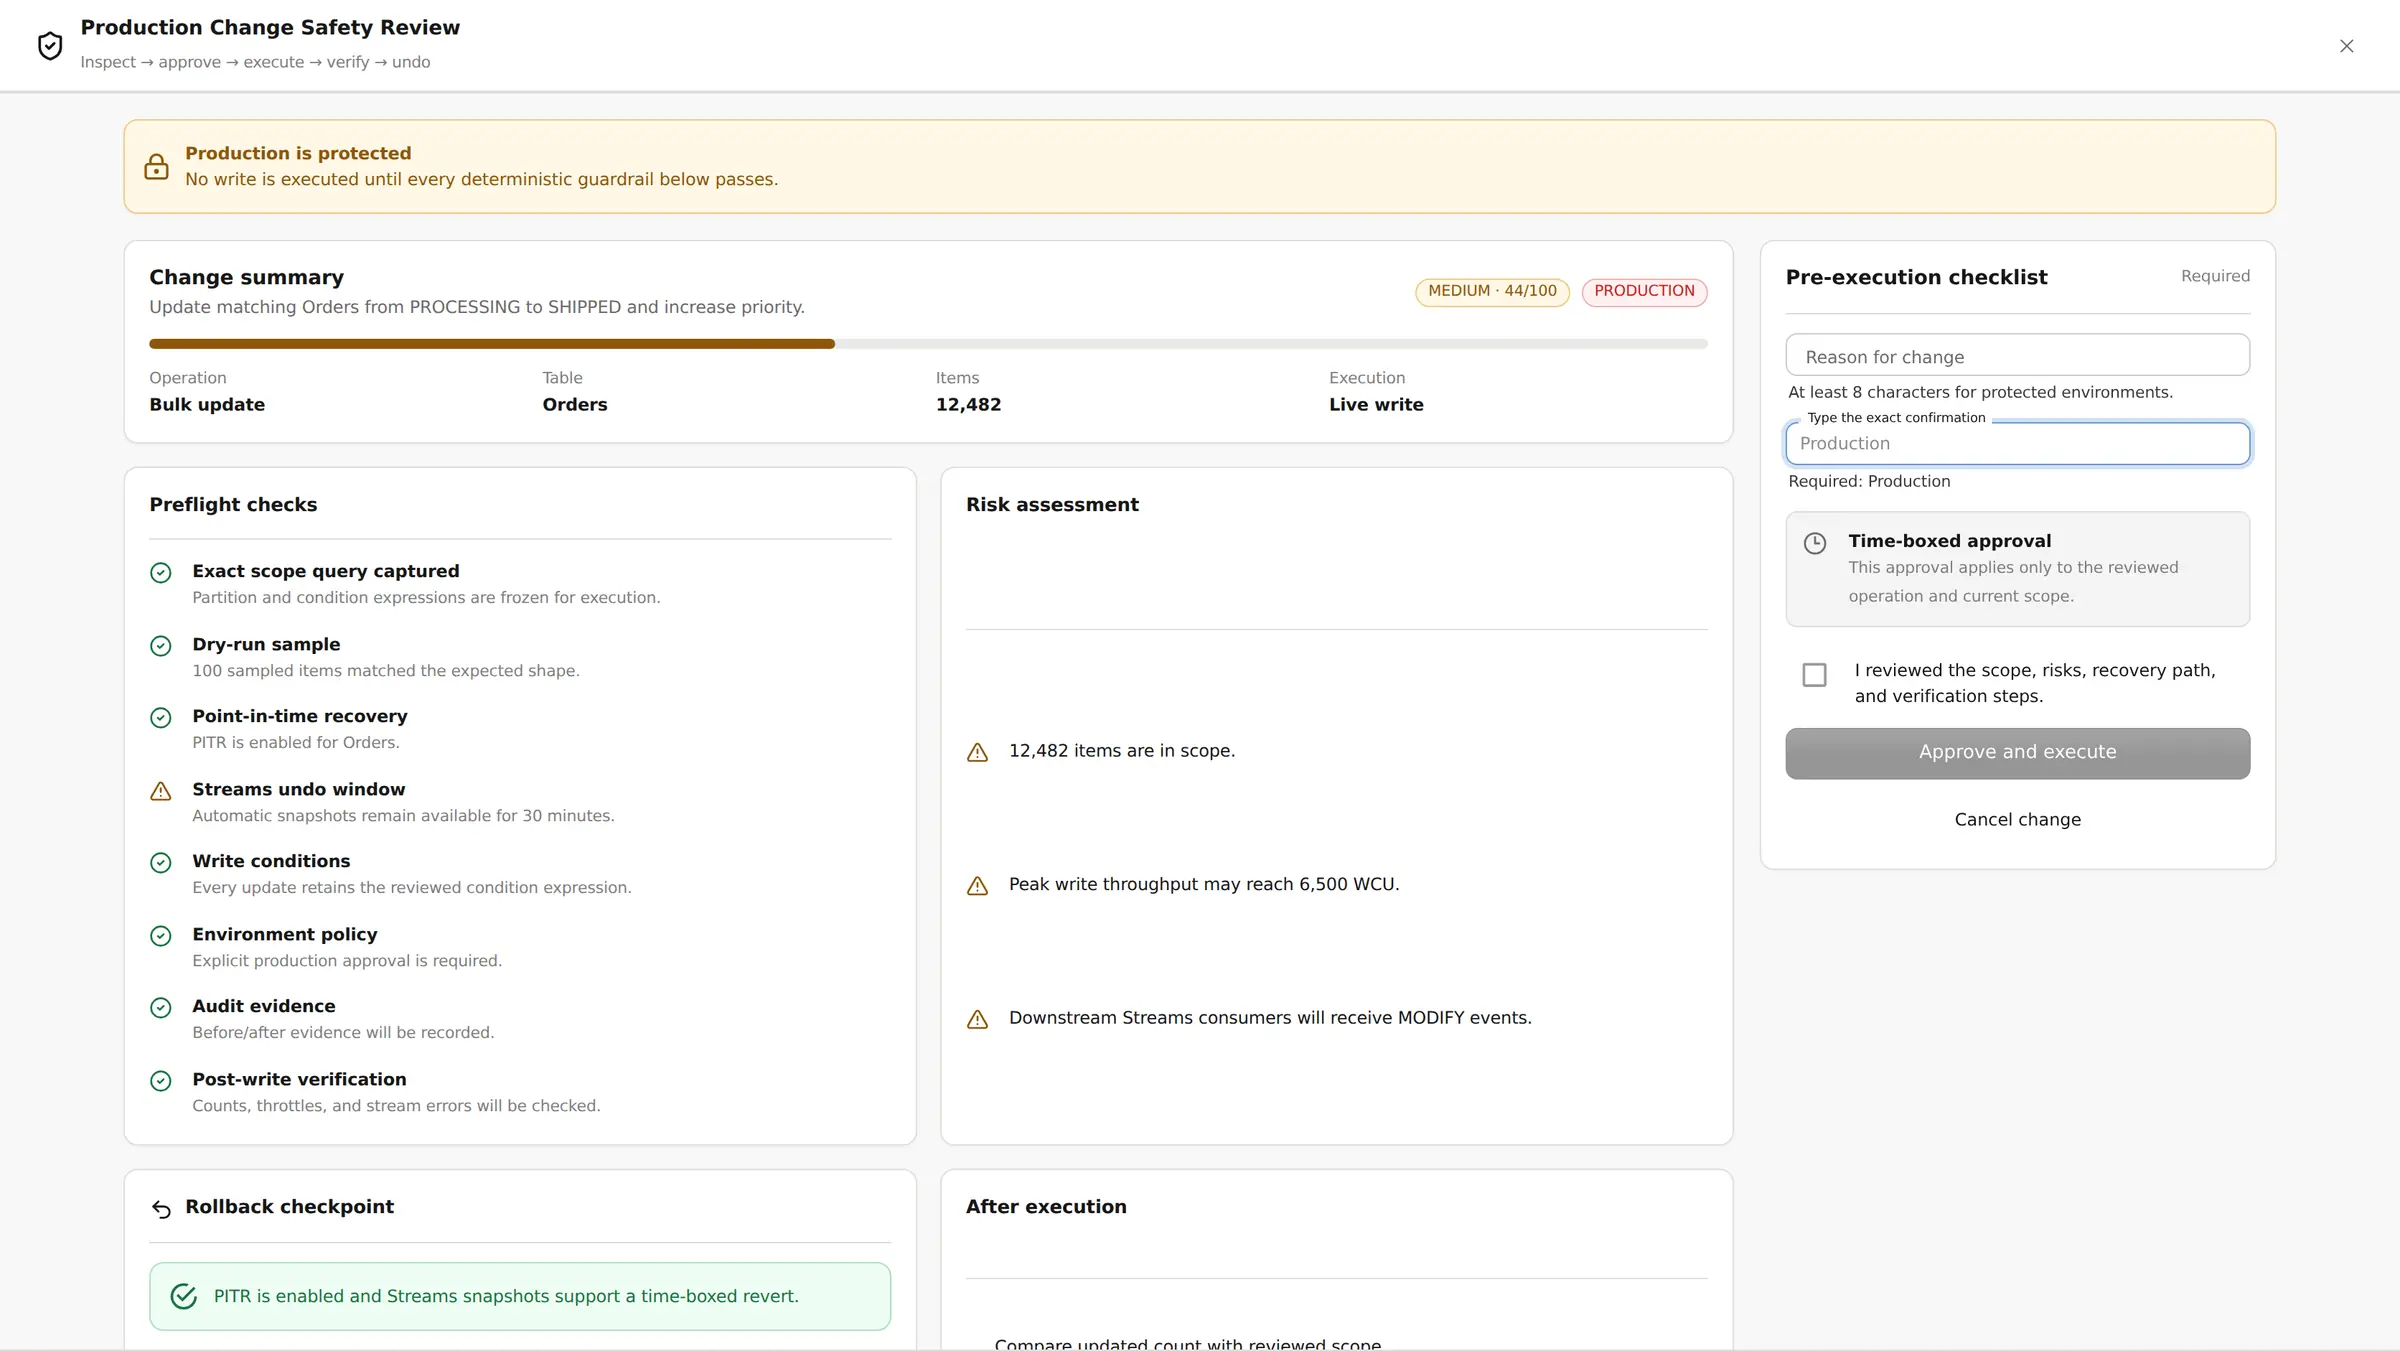This screenshot has height=1351, width=2400.
Task: Click the green check icon in the PITR enabled notice
Action: pos(184,1296)
